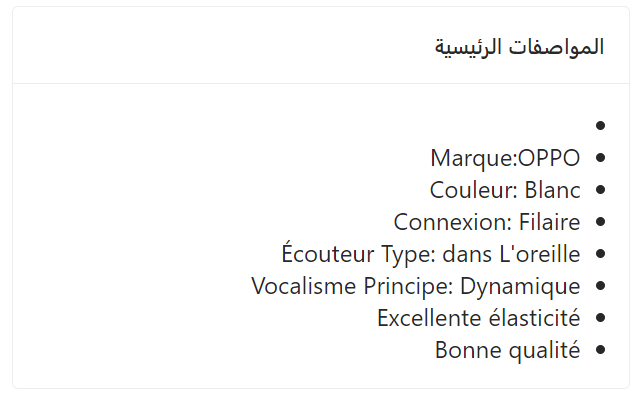Click the bullet beside Connexion: Filaire
The width and height of the screenshot is (640, 403).
600,222
